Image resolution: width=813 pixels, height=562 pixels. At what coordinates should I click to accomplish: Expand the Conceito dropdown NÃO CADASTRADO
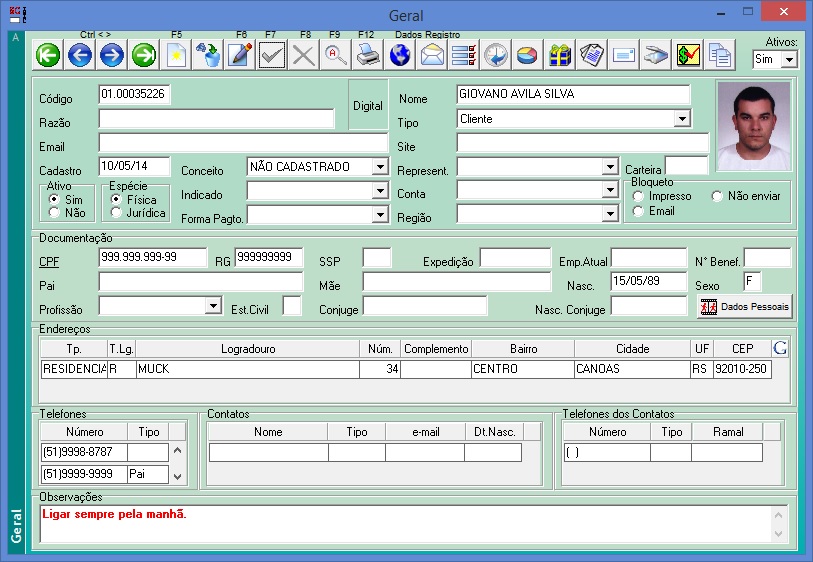[x=379, y=167]
